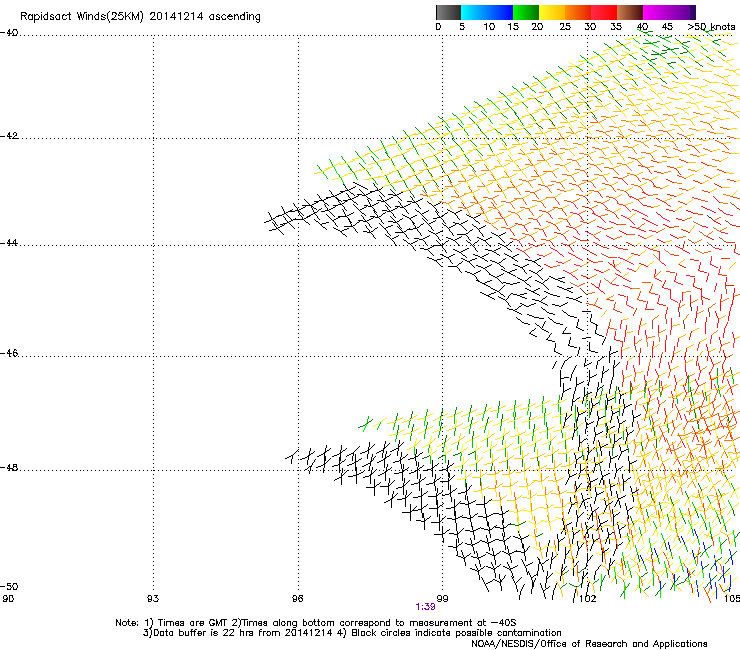740x650 pixels.
Task: Click the '>50 knots' legend label
Action: [x=711, y=27]
